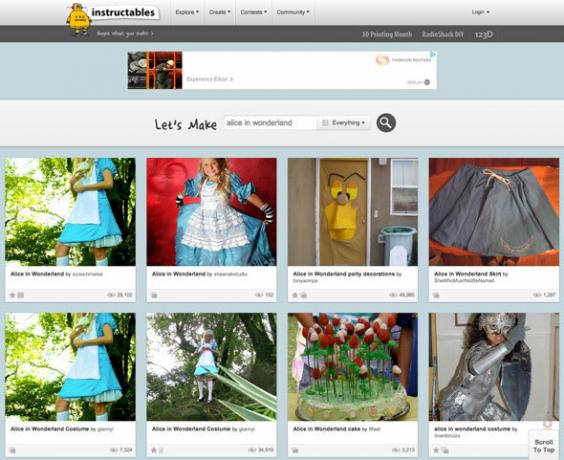This screenshot has width=564, height=460.
Task: Open the Everything category filter dropdown
Action: tap(343, 123)
